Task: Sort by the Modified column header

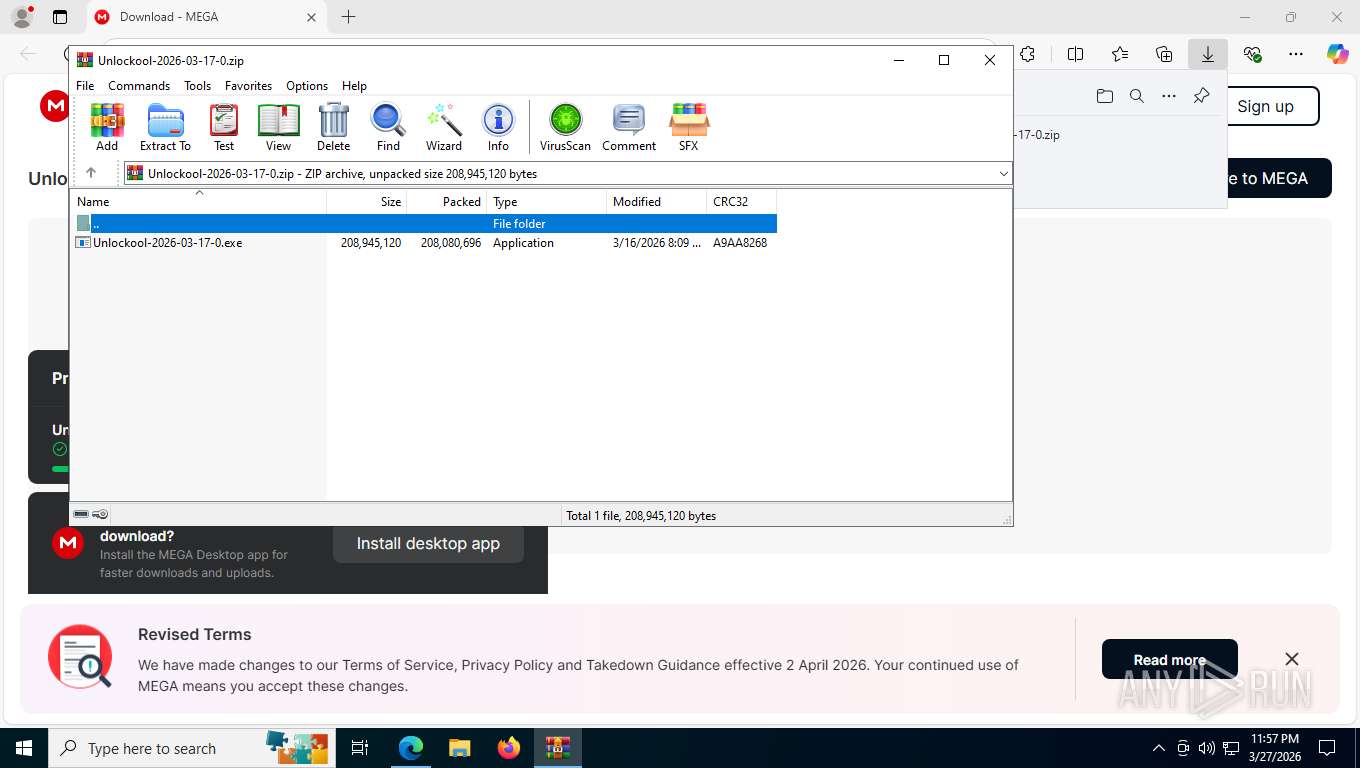Action: click(x=656, y=202)
